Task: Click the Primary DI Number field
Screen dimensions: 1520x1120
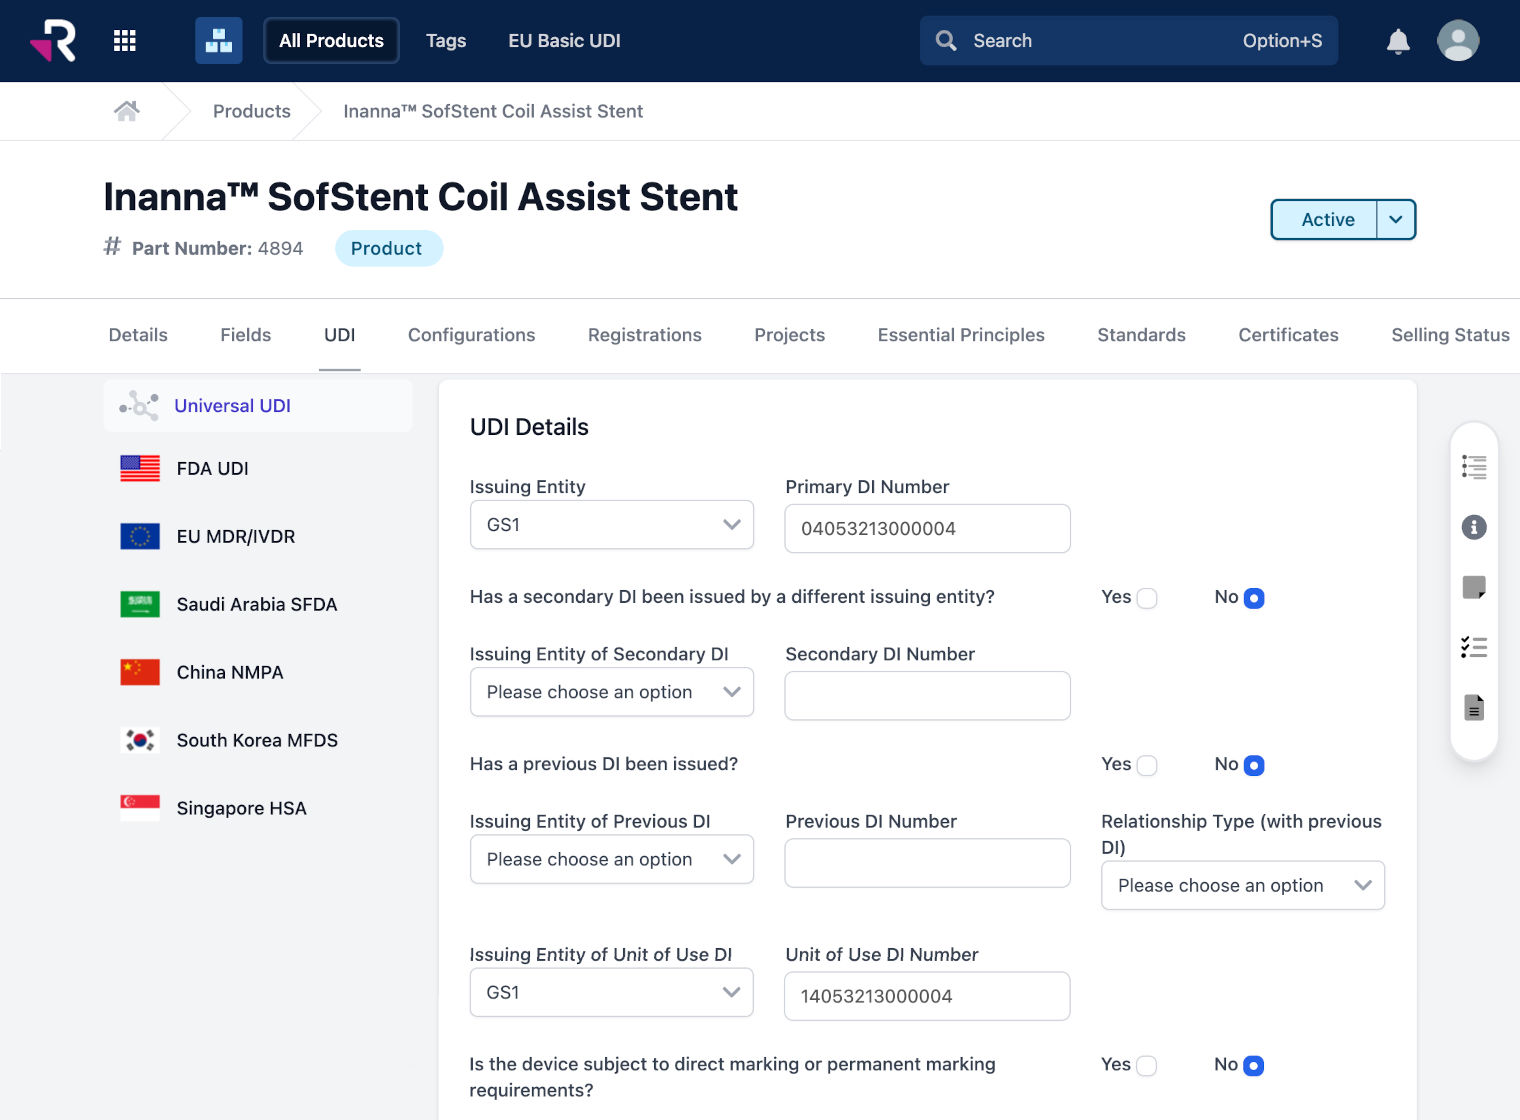Action: pos(927,529)
